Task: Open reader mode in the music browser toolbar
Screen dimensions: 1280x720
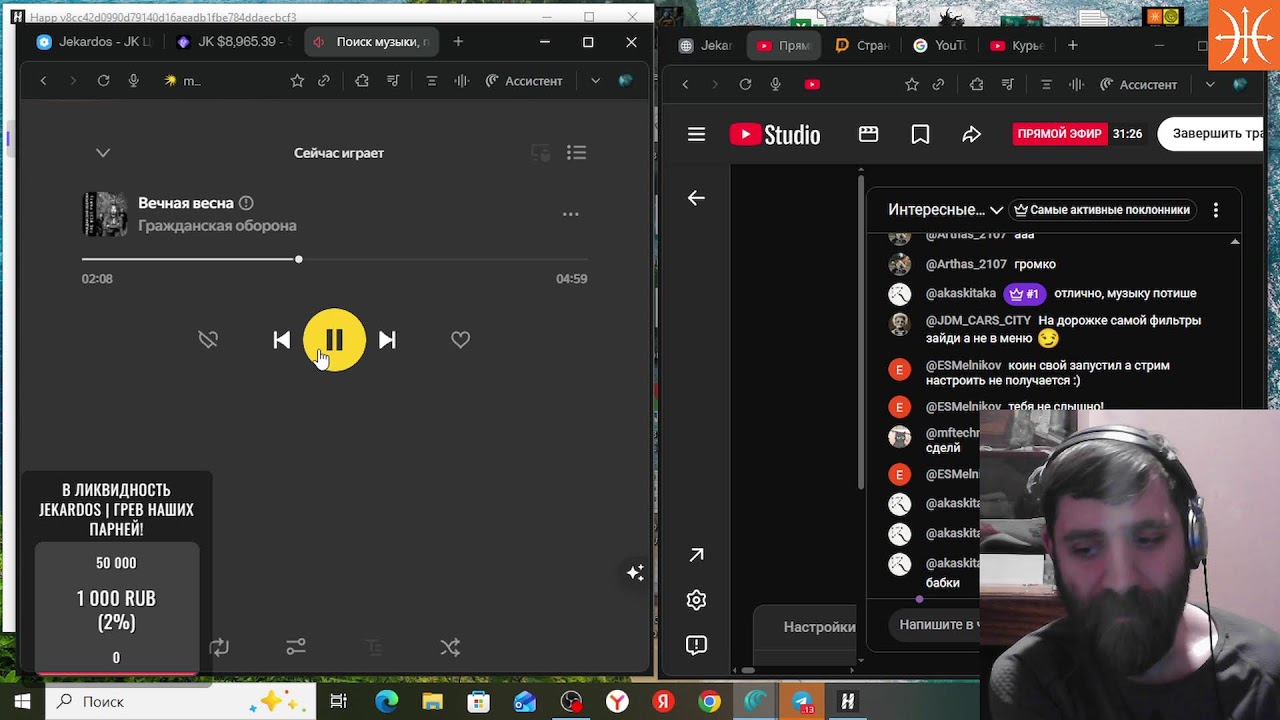Action: click(x=431, y=81)
